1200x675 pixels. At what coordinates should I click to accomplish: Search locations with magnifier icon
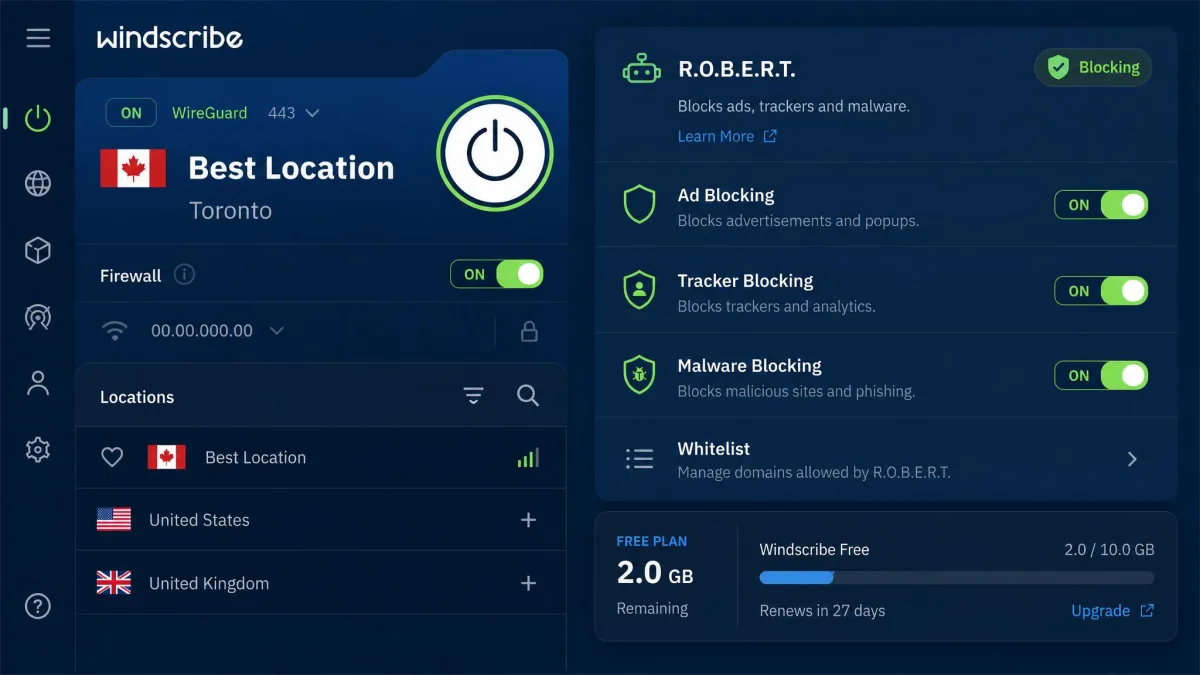528,396
